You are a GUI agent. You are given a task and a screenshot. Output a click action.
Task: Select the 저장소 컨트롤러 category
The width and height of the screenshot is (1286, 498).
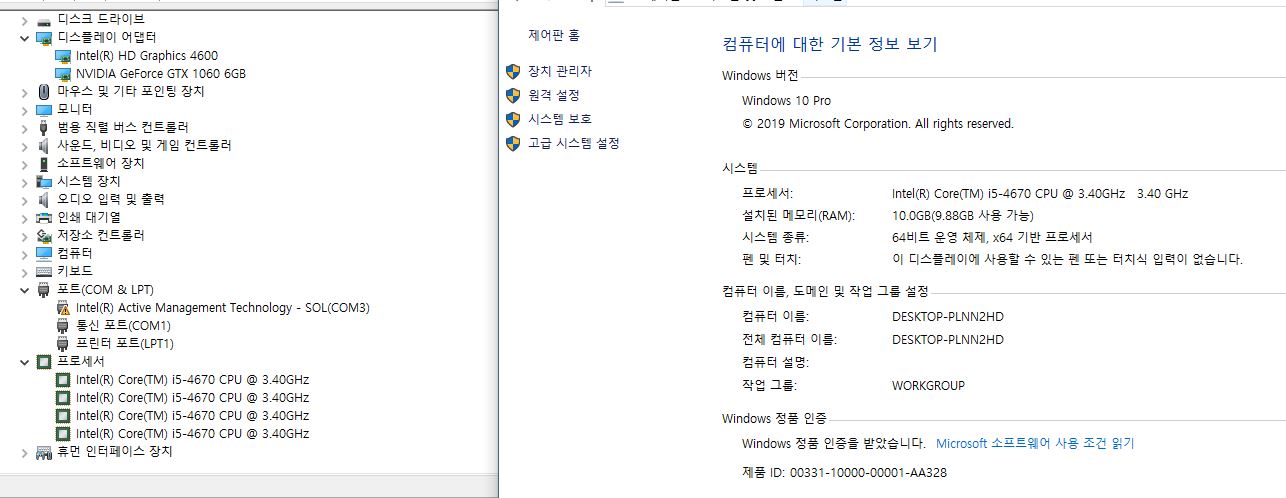101,235
